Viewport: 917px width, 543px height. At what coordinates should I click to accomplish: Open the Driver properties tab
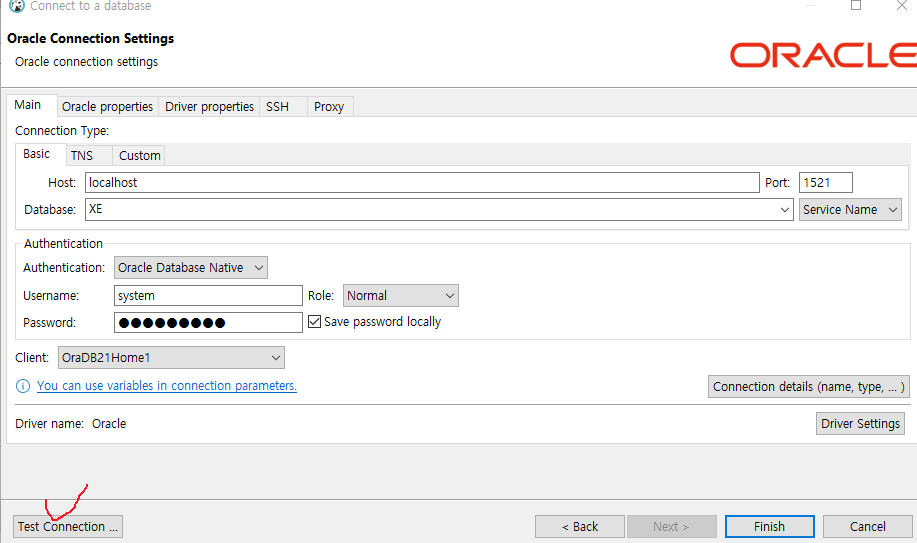pyautogui.click(x=209, y=106)
